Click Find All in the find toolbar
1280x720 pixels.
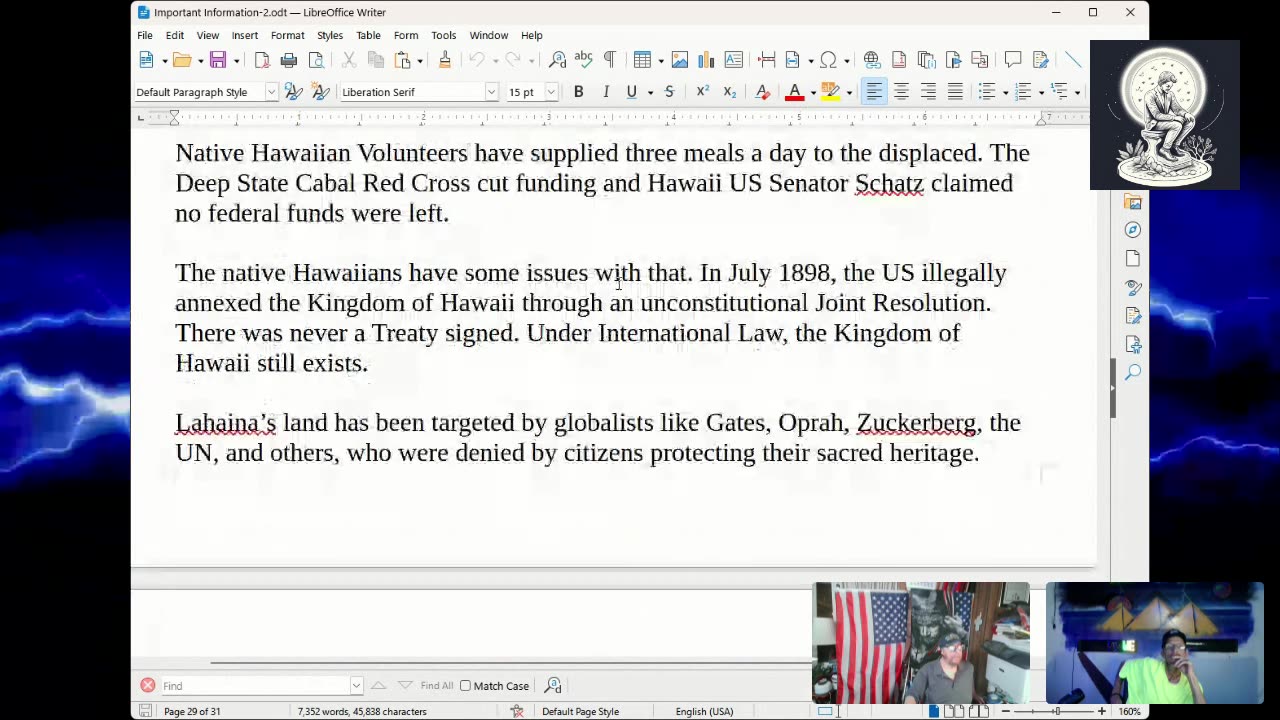pos(437,686)
